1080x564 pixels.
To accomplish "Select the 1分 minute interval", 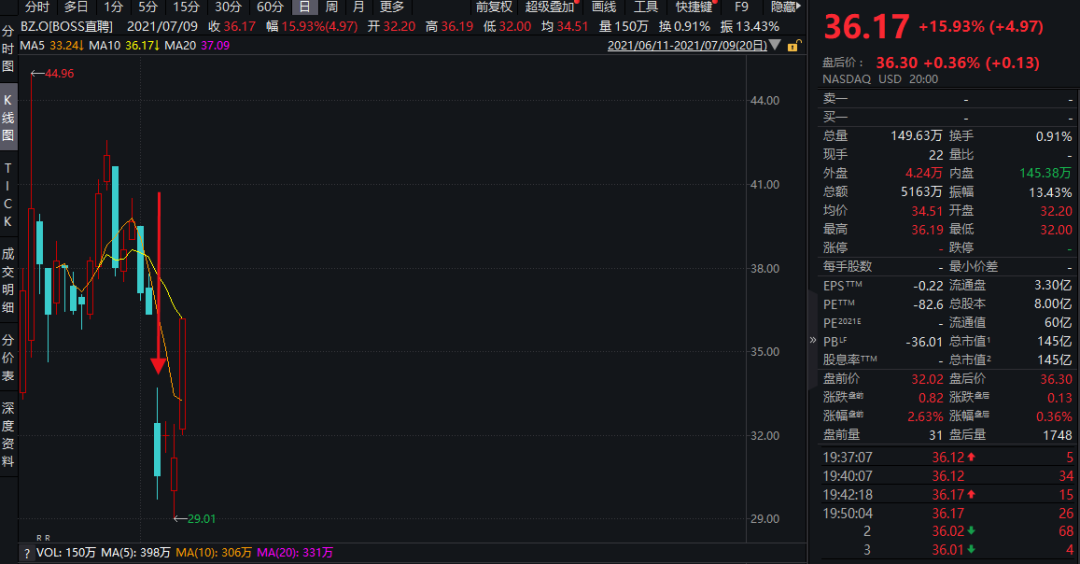I will (113, 7).
